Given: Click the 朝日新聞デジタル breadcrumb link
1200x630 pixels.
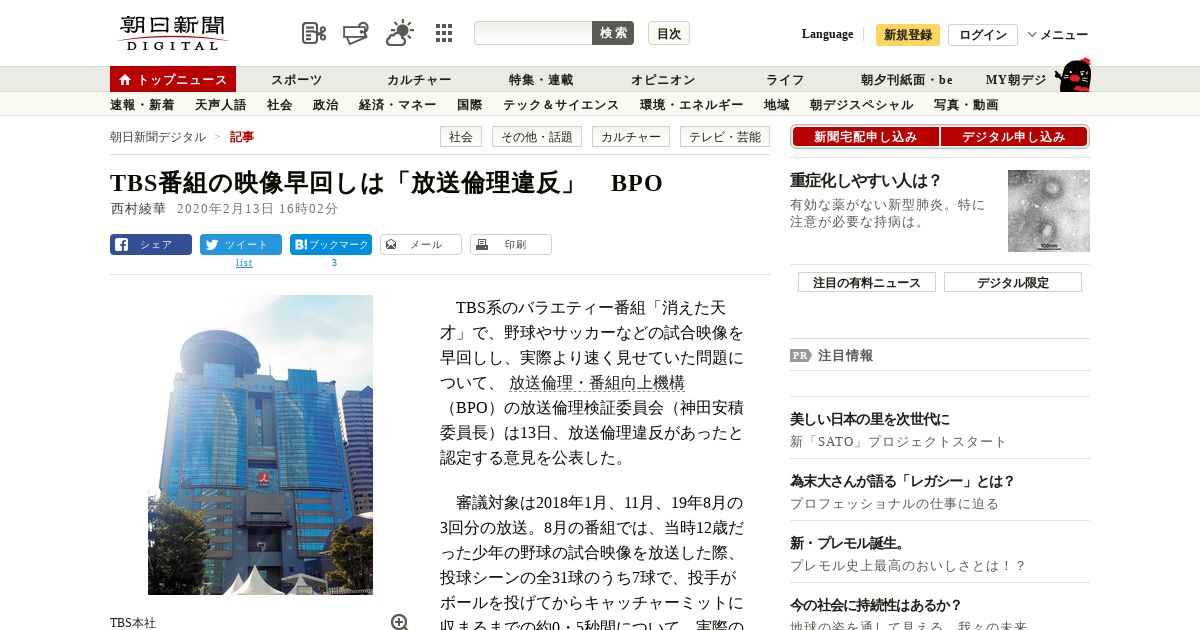Looking at the screenshot, I should pyautogui.click(x=158, y=137).
